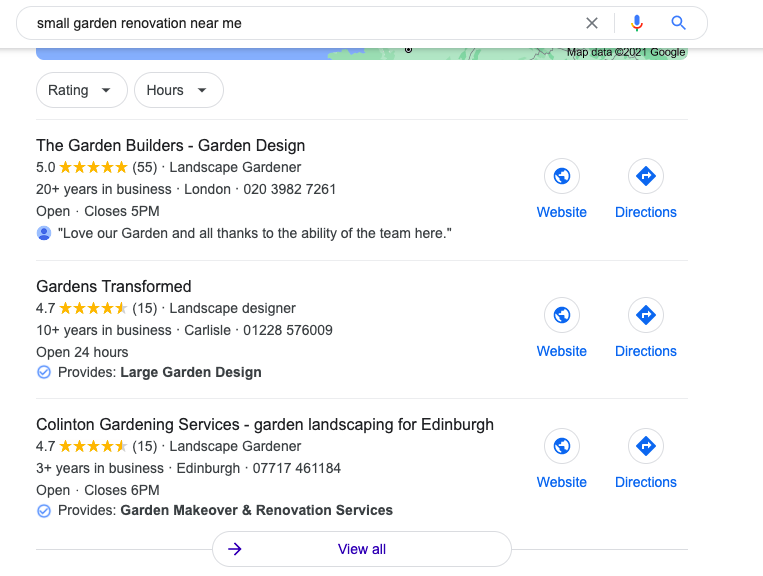The height and width of the screenshot is (576, 763).
Task: Open The Garden Builders - Garden Design listing
Action: click(x=171, y=145)
